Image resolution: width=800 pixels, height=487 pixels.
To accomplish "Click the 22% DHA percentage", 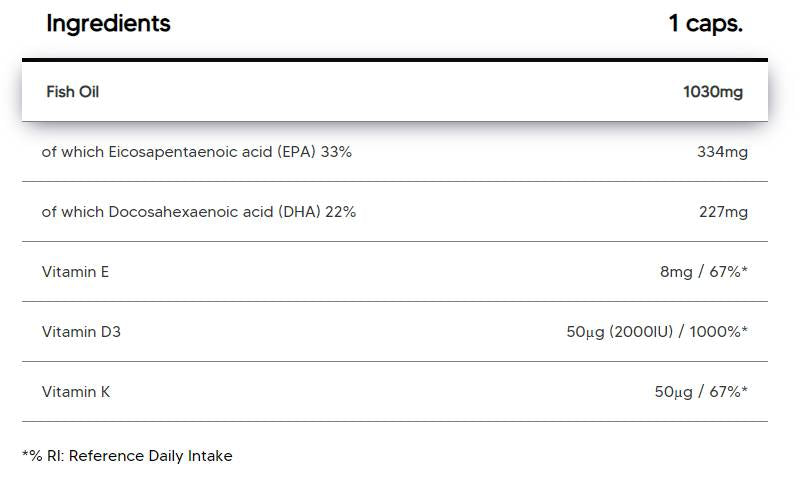I will coord(340,212).
